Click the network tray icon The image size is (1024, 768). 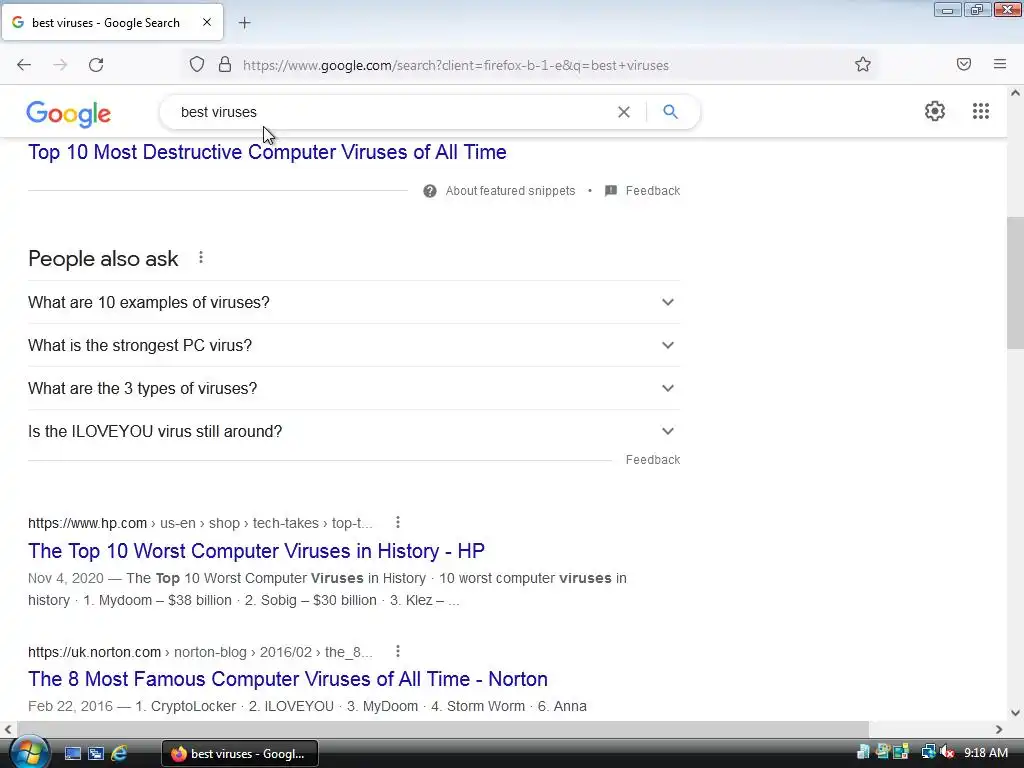[928, 752]
